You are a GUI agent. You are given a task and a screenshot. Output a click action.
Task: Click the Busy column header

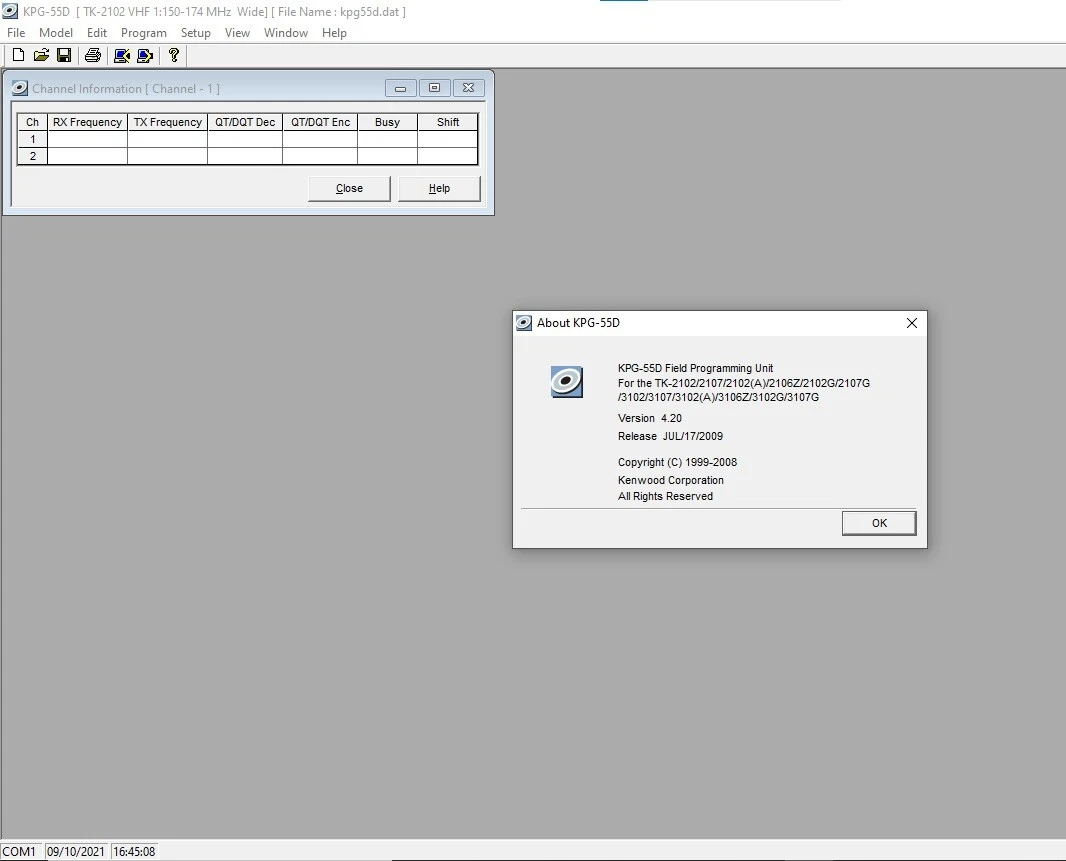click(388, 122)
